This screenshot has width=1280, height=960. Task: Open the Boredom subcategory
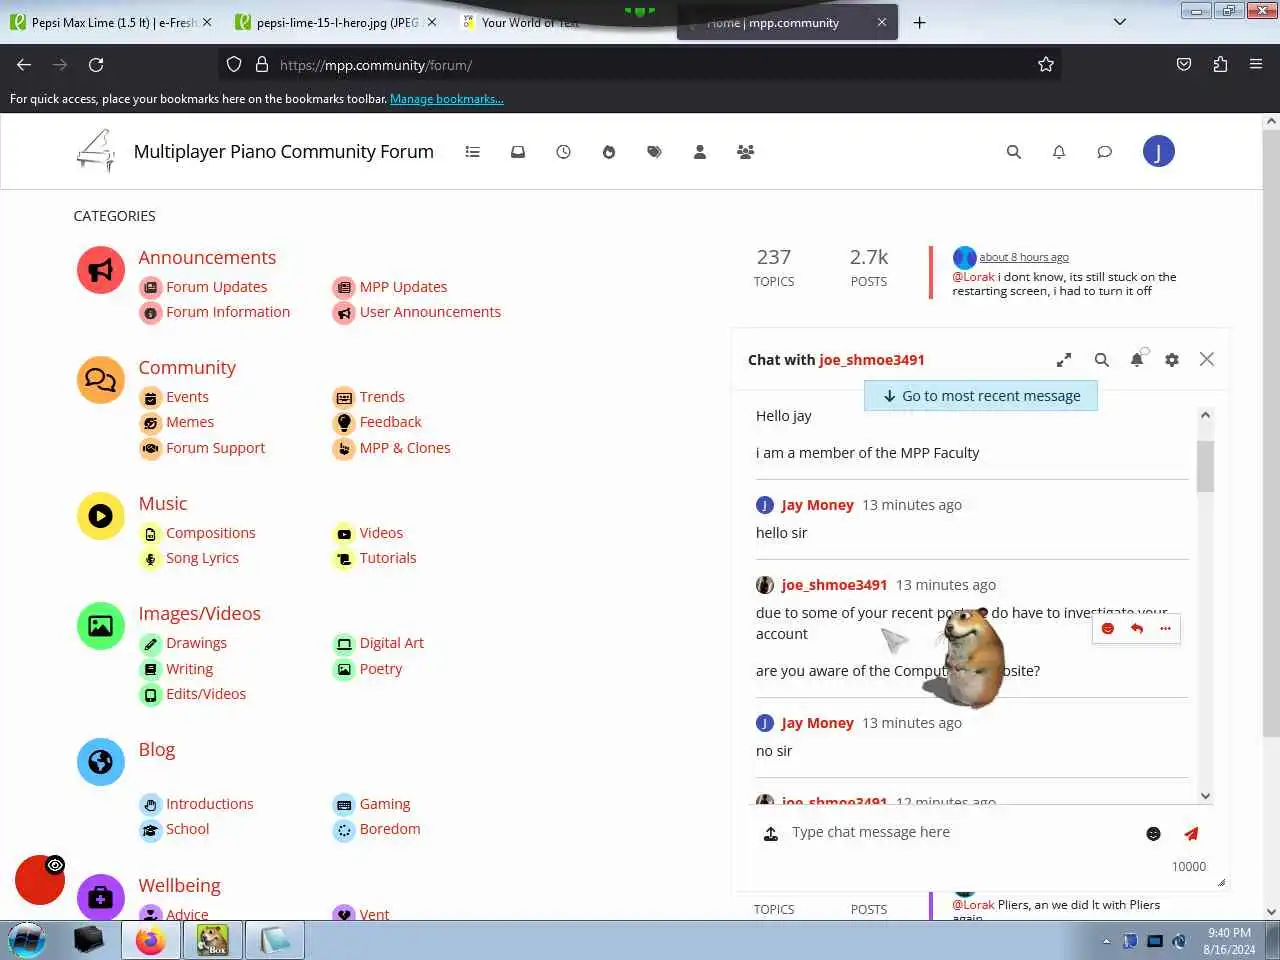[390, 829]
